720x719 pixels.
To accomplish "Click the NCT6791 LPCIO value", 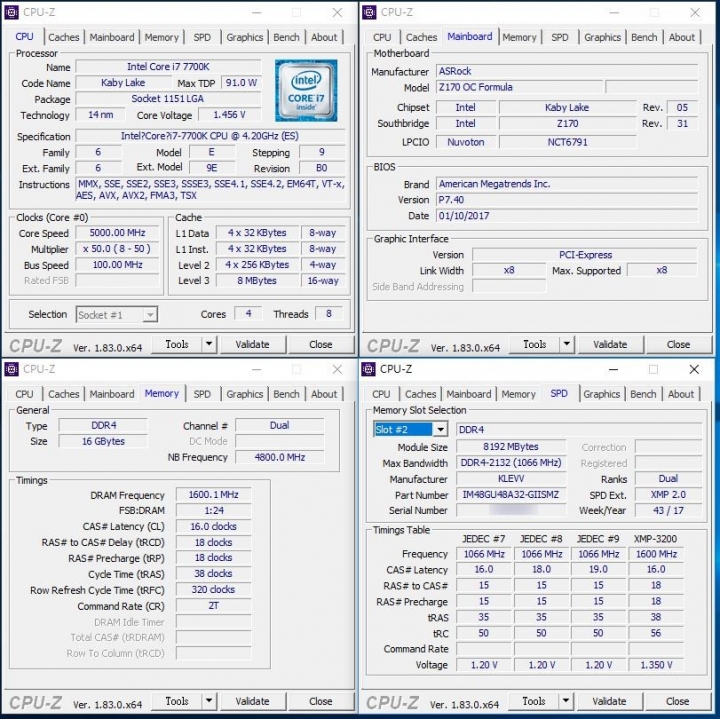I will (568, 142).
